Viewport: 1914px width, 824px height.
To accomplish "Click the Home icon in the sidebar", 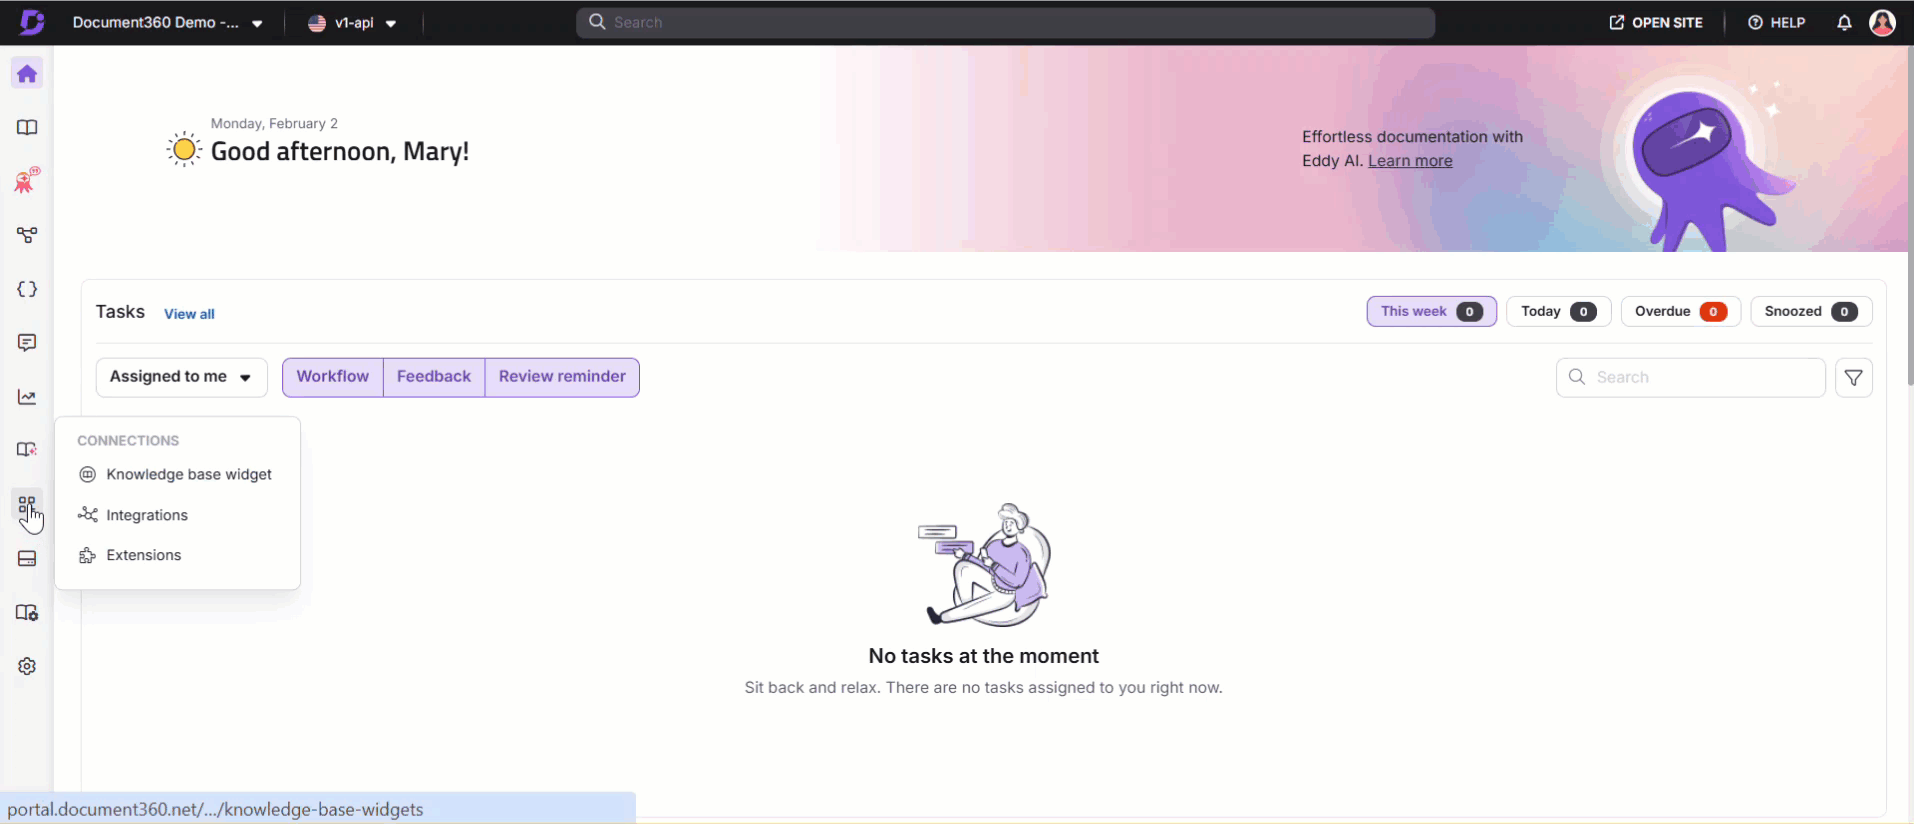I will click(27, 74).
